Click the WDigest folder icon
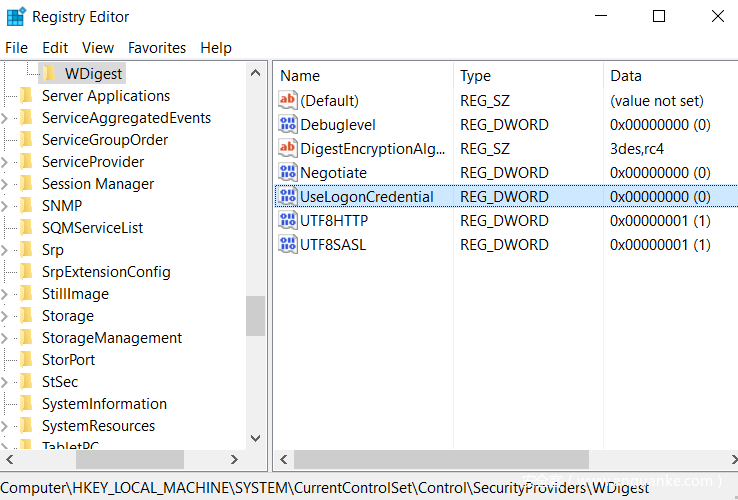This screenshot has height=500, width=738. (x=48, y=74)
